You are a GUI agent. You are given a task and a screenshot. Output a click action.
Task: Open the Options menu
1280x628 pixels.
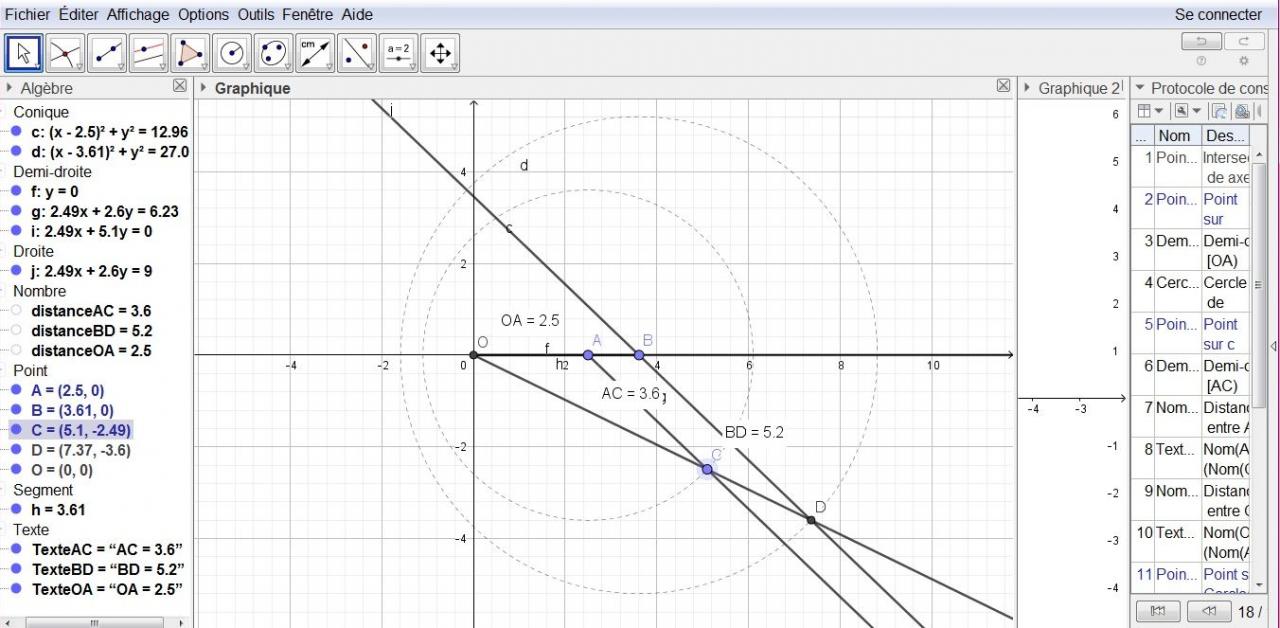tap(203, 14)
